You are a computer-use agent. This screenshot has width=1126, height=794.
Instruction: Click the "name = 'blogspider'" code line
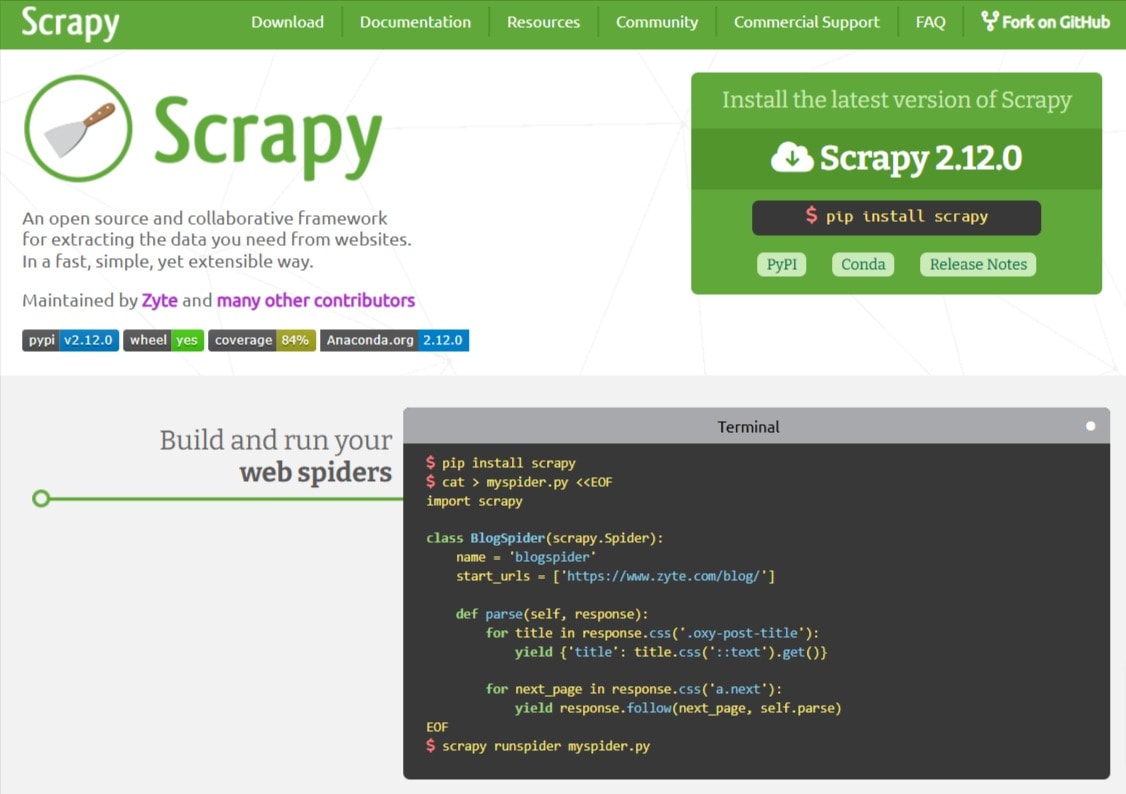pos(526,557)
